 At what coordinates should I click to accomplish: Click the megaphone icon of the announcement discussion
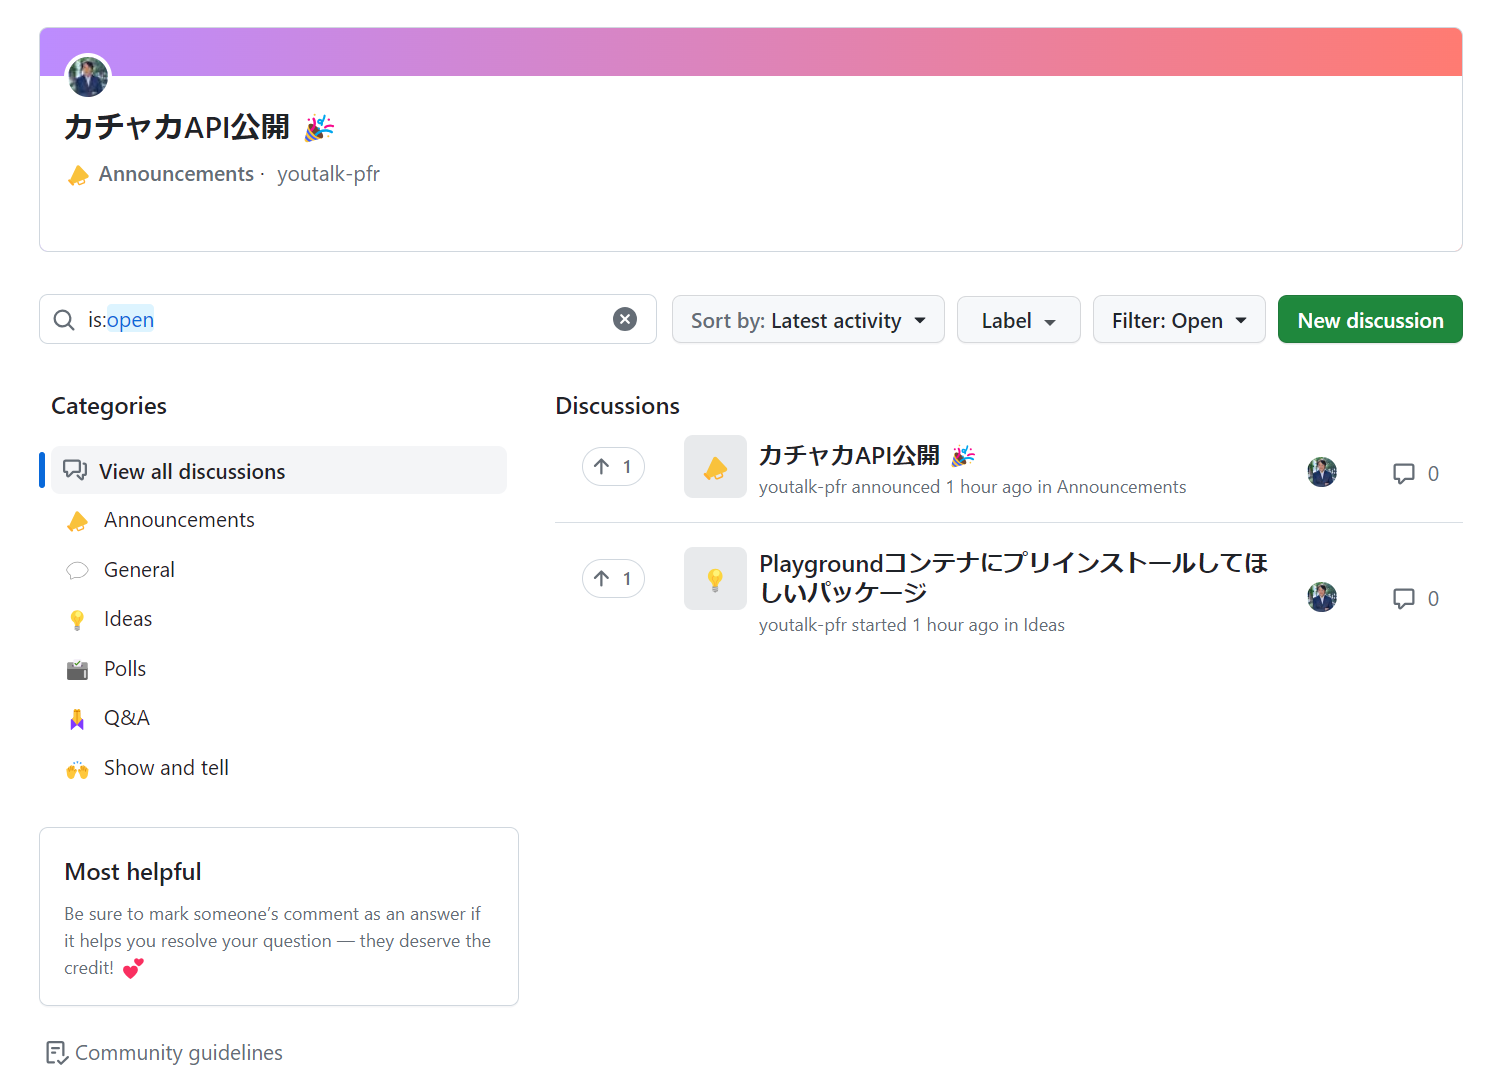click(715, 467)
